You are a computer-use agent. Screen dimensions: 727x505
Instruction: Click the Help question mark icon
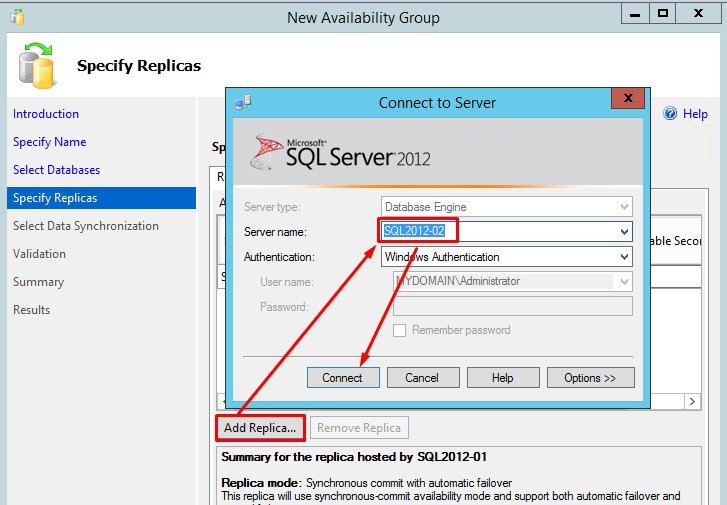pyautogui.click(x=670, y=114)
